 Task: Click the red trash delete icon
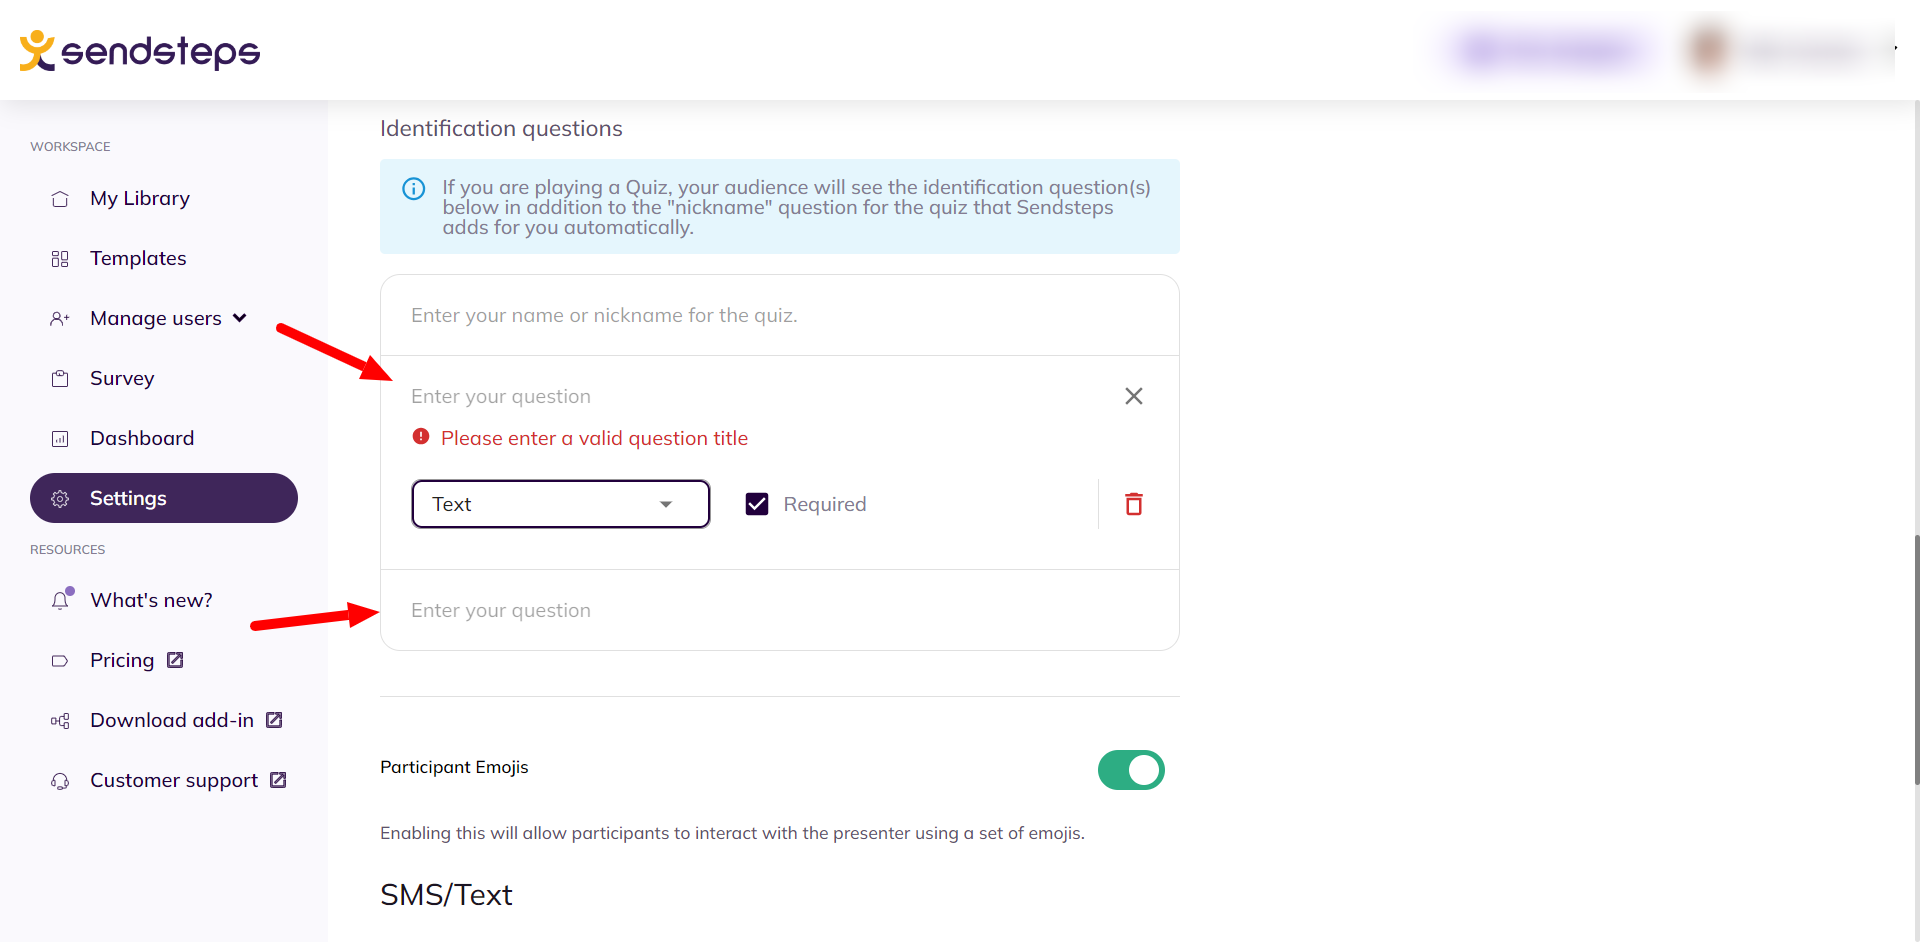(x=1133, y=504)
